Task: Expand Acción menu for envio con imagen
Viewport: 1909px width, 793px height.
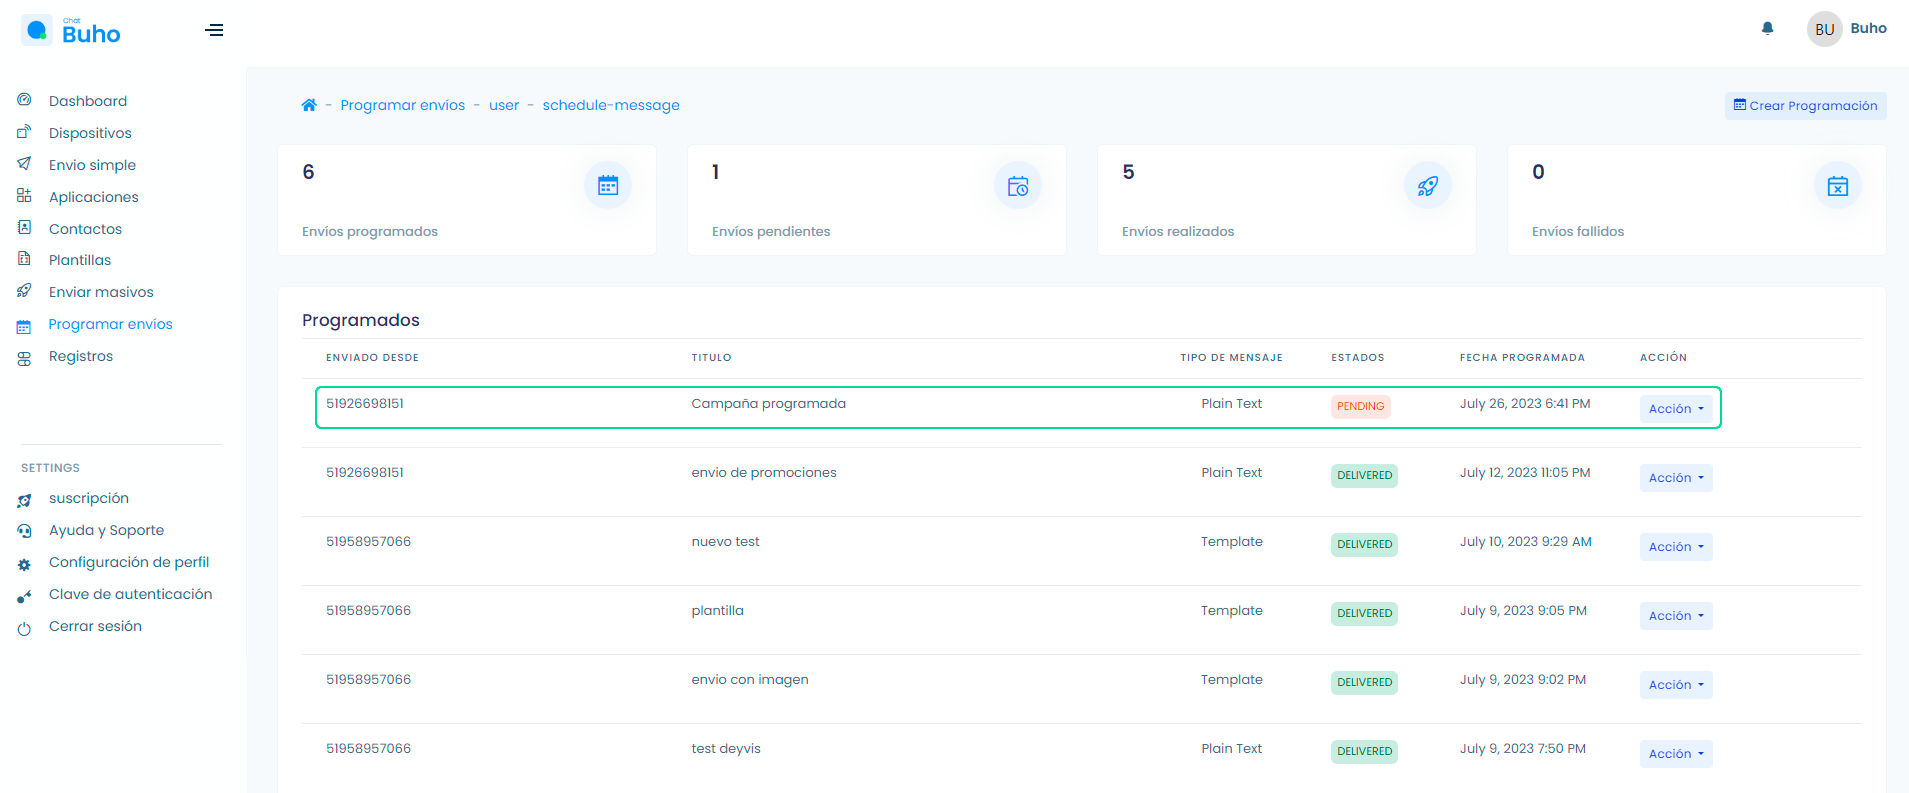Action: coord(1675,685)
